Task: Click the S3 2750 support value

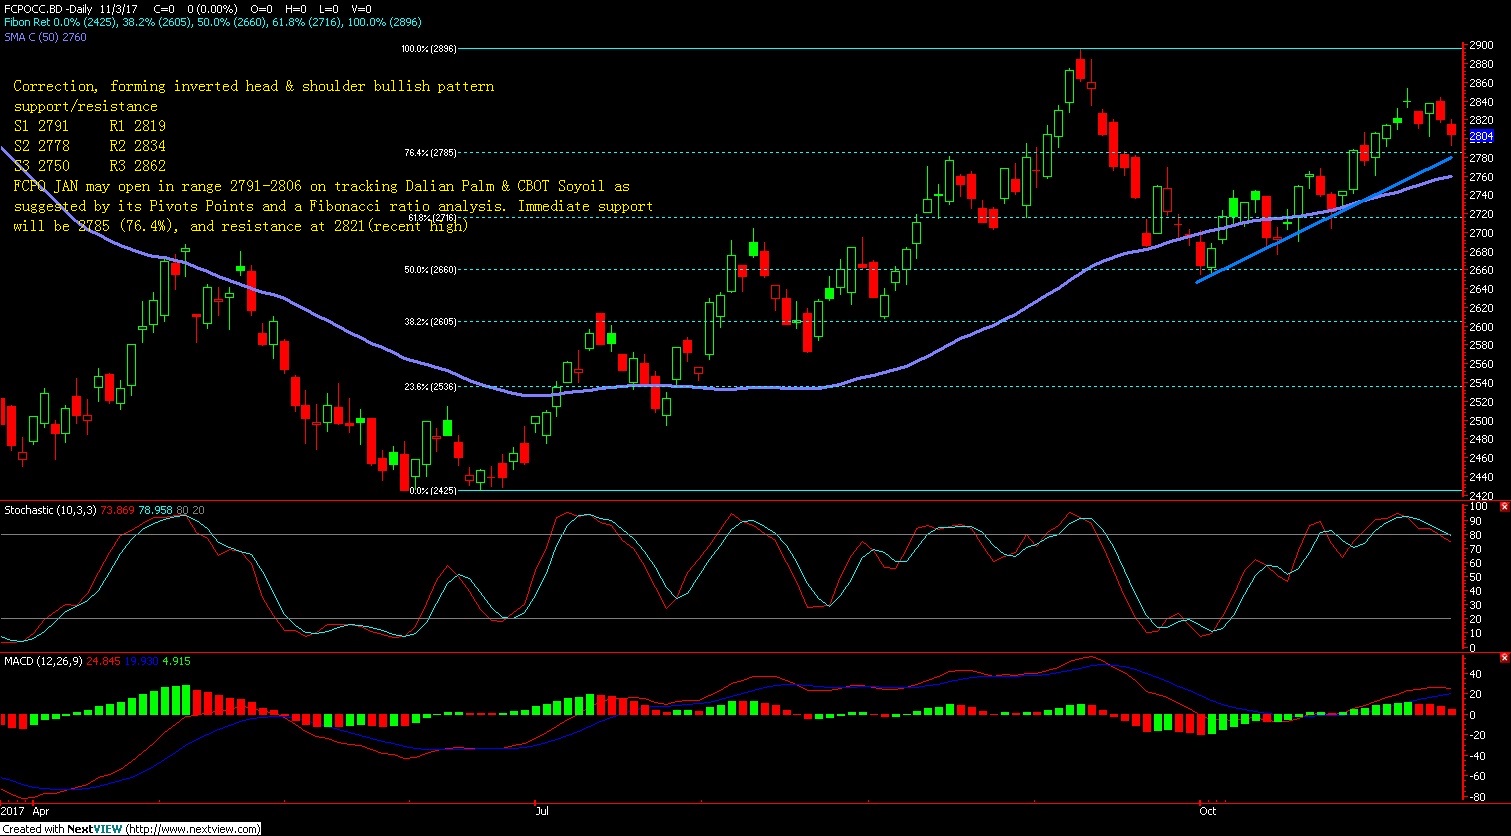Action: 41,166
